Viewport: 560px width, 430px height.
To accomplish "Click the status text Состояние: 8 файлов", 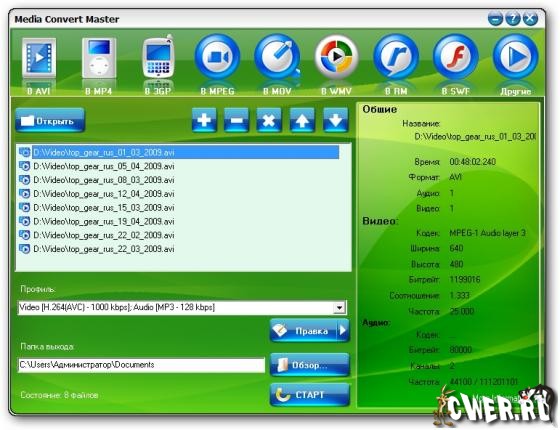I will (x=59, y=395).
